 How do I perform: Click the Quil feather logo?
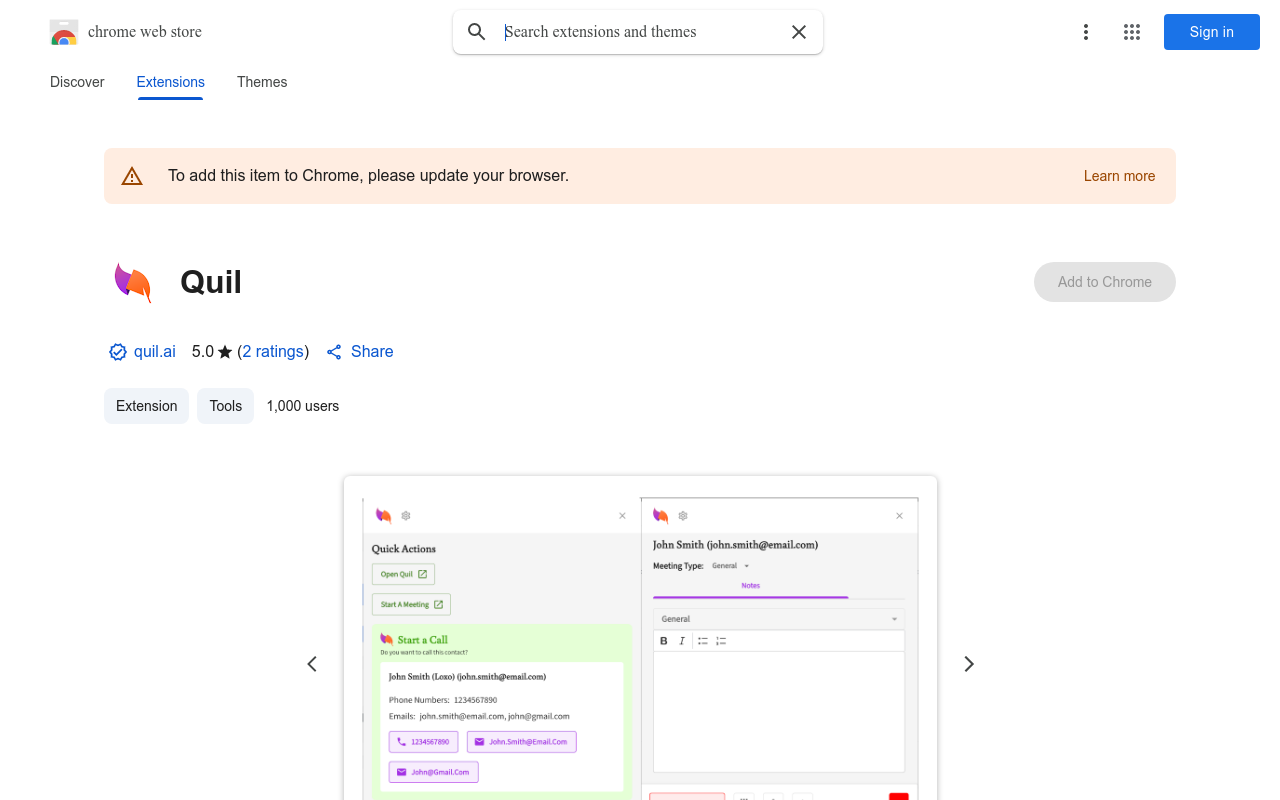click(132, 282)
